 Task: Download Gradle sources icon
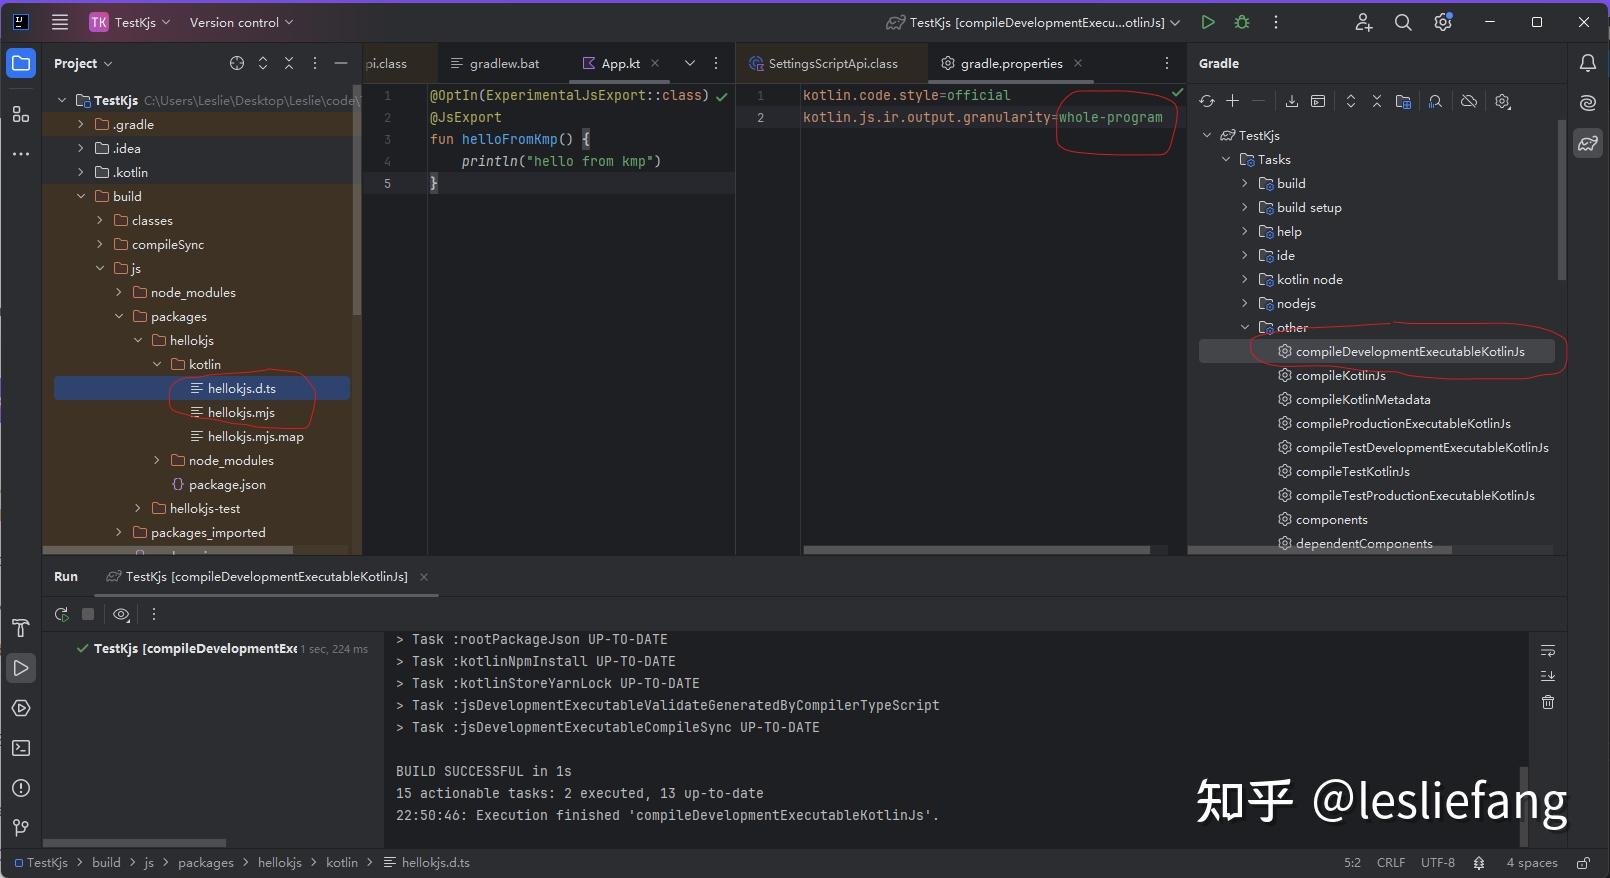[1292, 101]
